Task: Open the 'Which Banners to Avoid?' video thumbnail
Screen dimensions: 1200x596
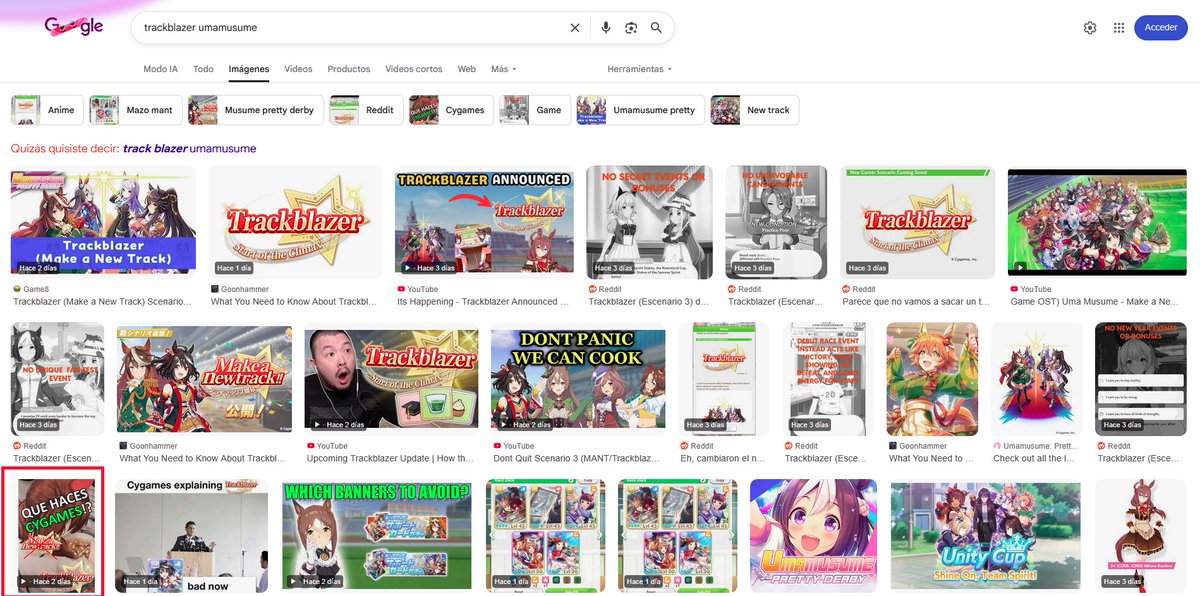Action: click(377, 535)
